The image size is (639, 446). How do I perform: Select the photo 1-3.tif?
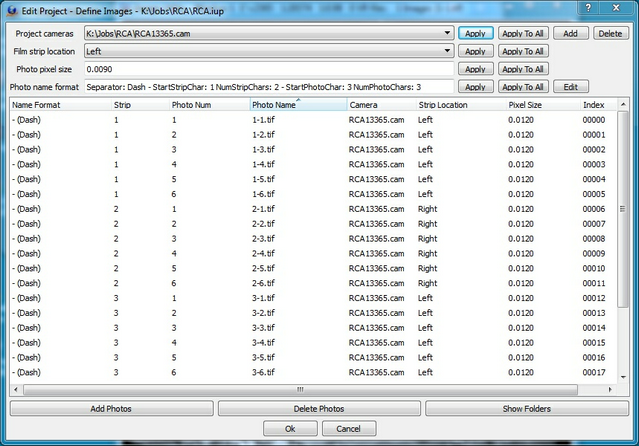coord(263,150)
